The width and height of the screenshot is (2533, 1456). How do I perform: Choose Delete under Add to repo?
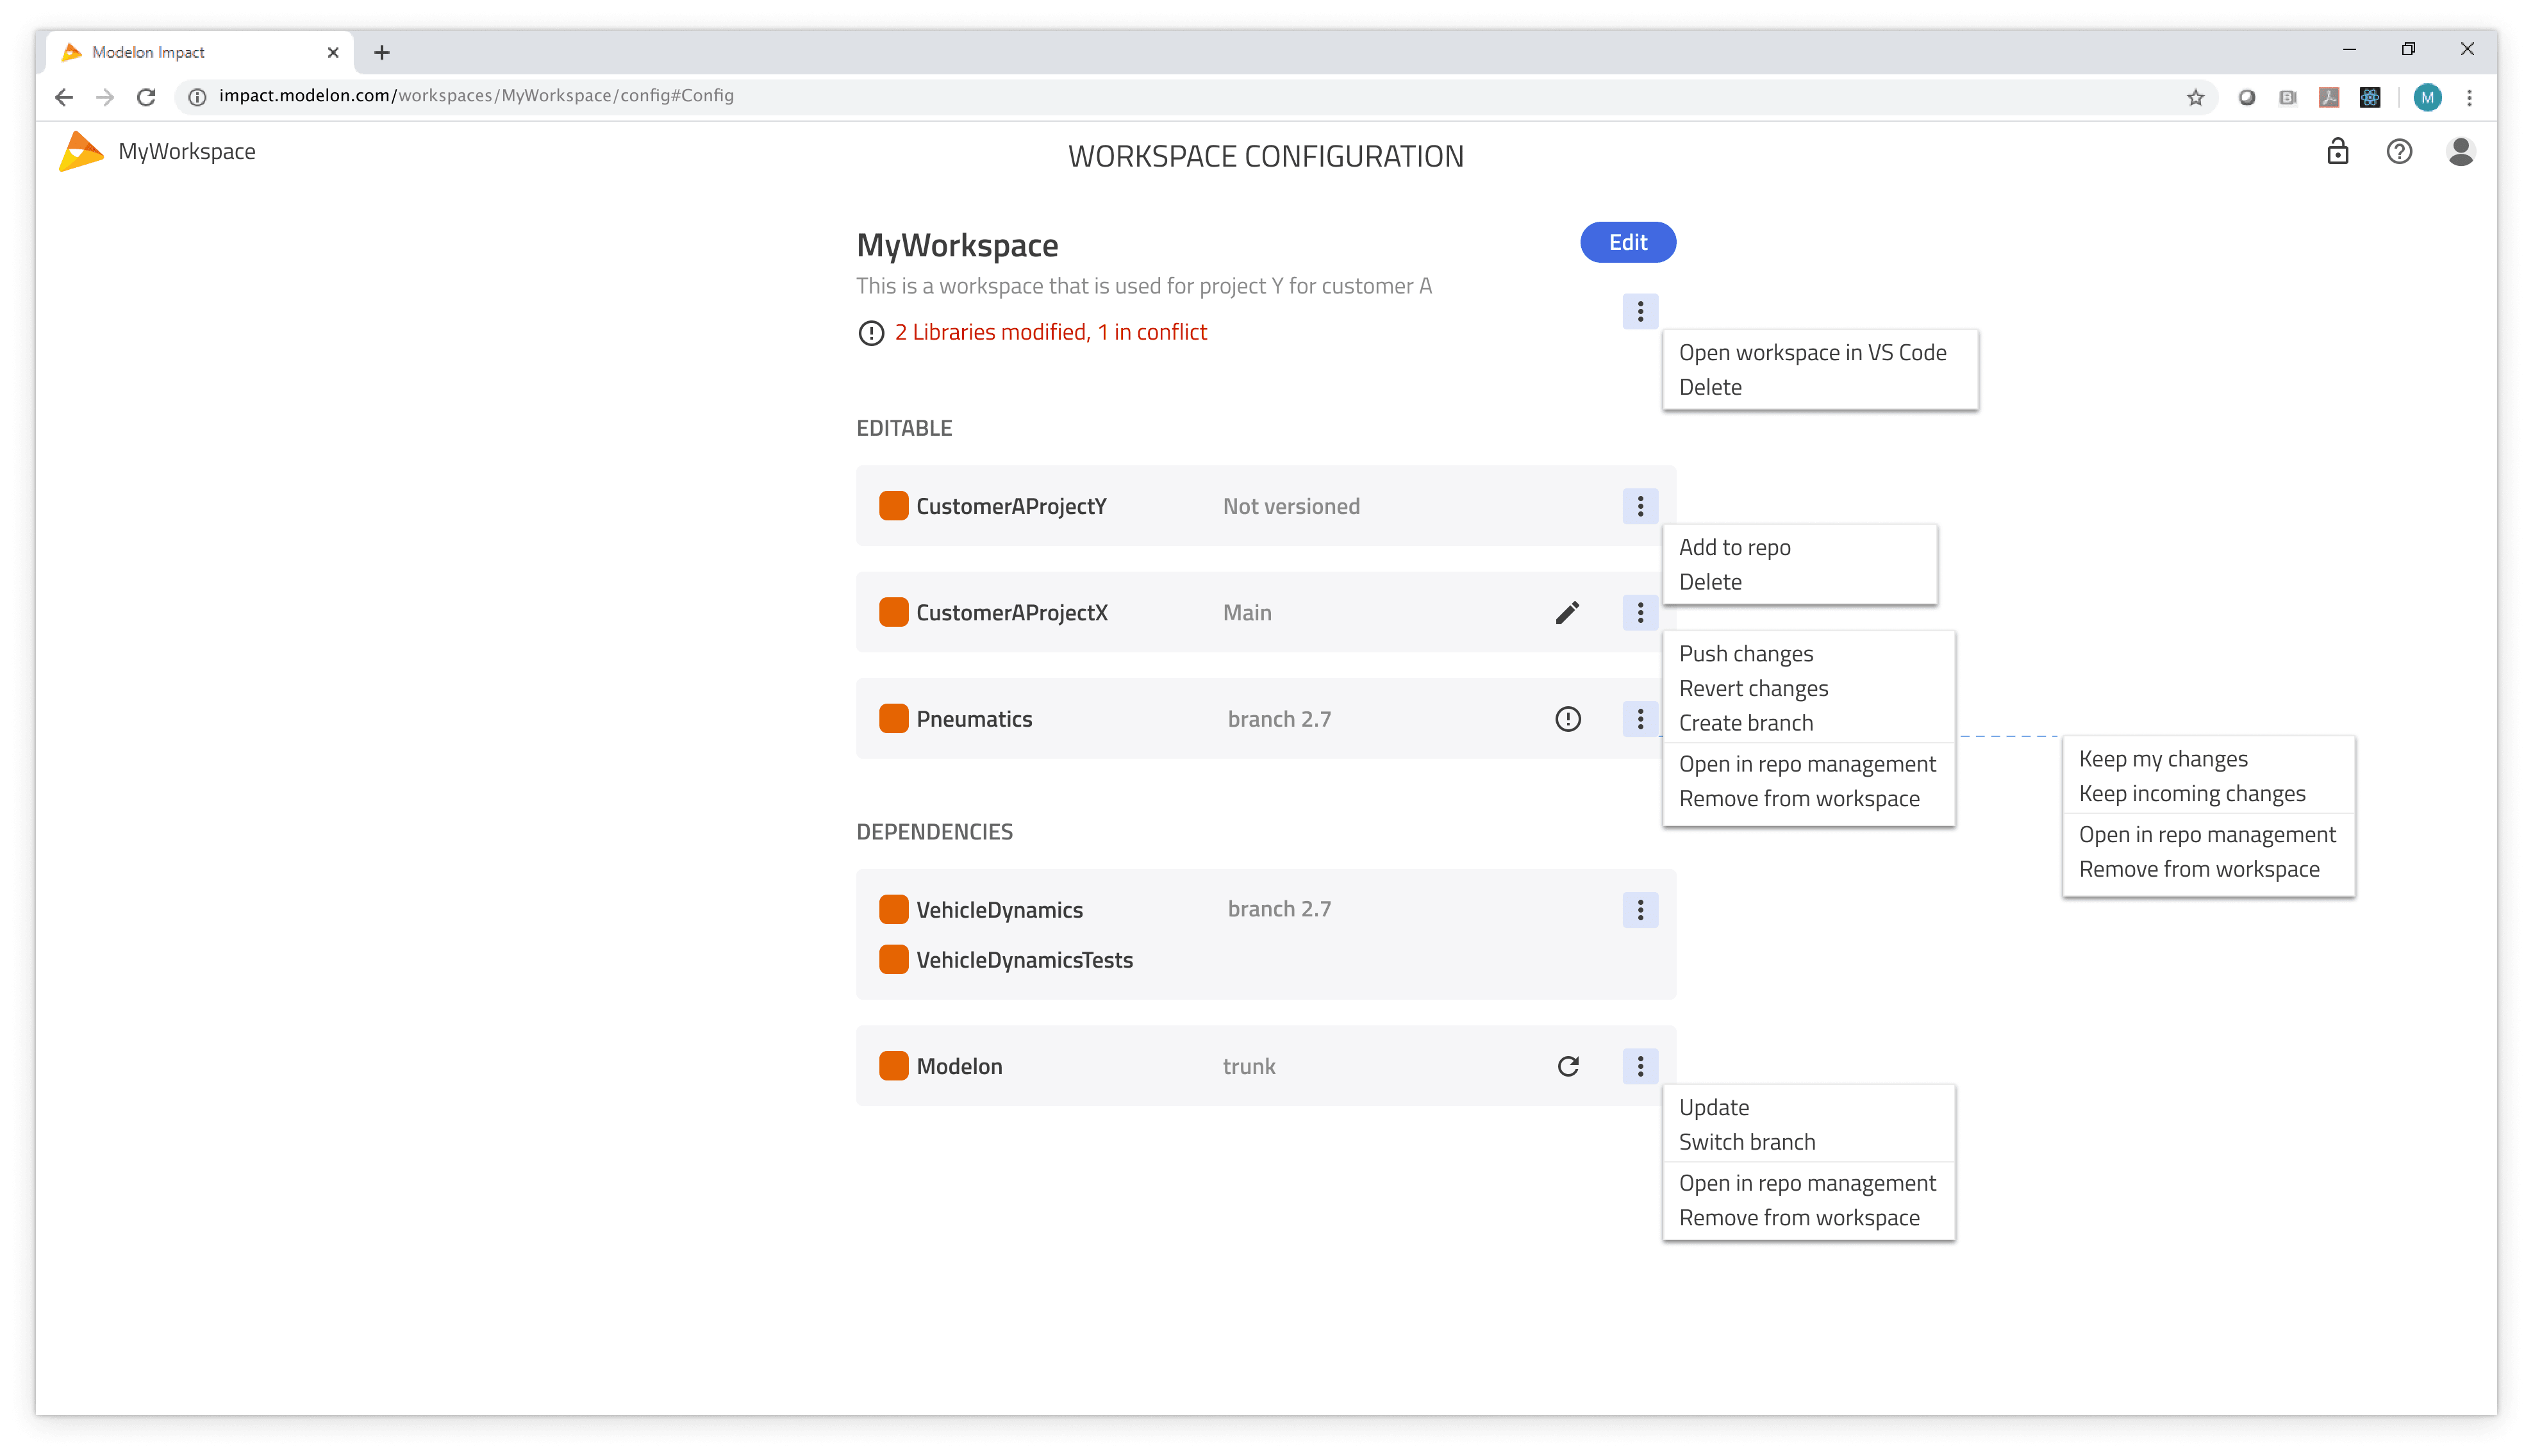tap(1710, 582)
